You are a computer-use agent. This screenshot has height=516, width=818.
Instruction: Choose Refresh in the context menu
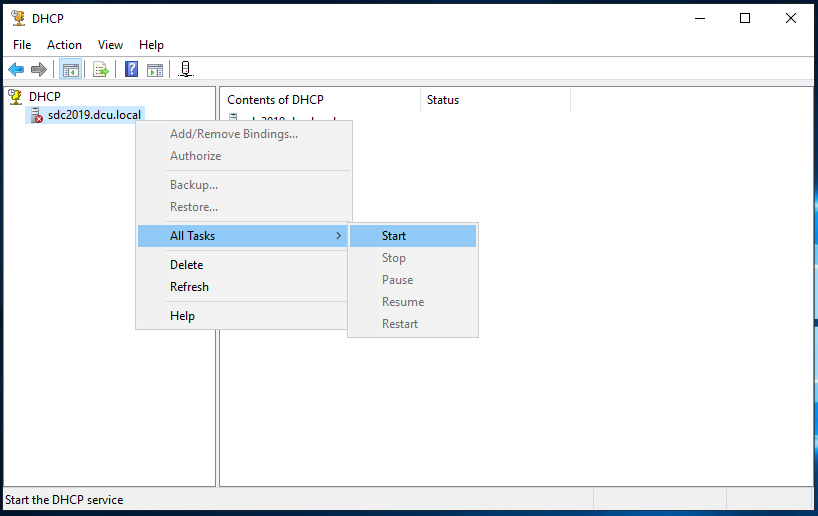pyautogui.click(x=189, y=287)
